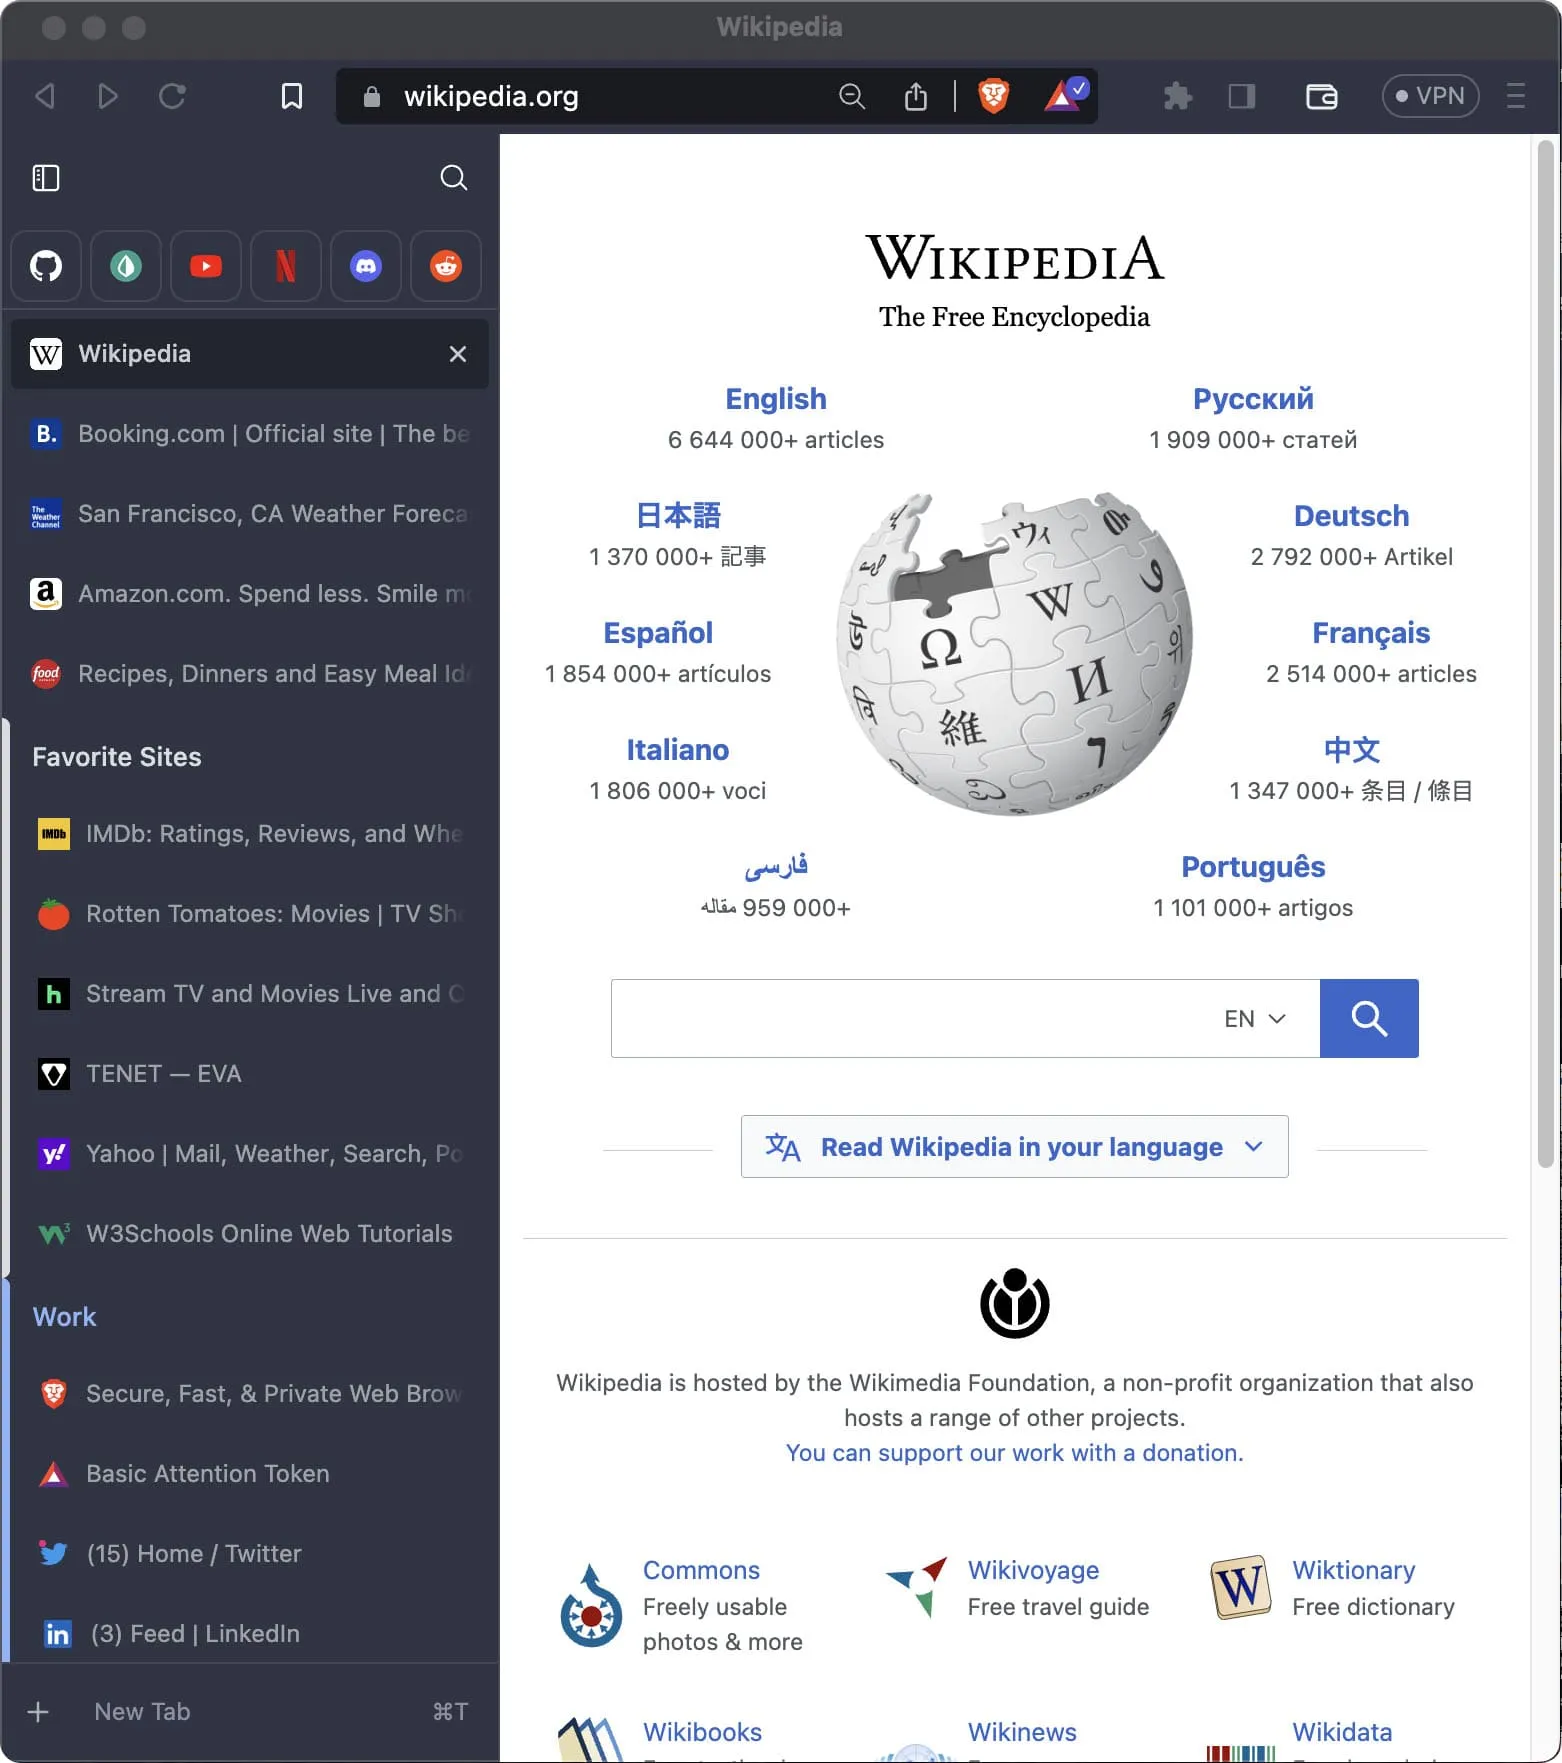1562x1763 pixels.
Task: Open the pinned GitHub tab
Action: [46, 266]
